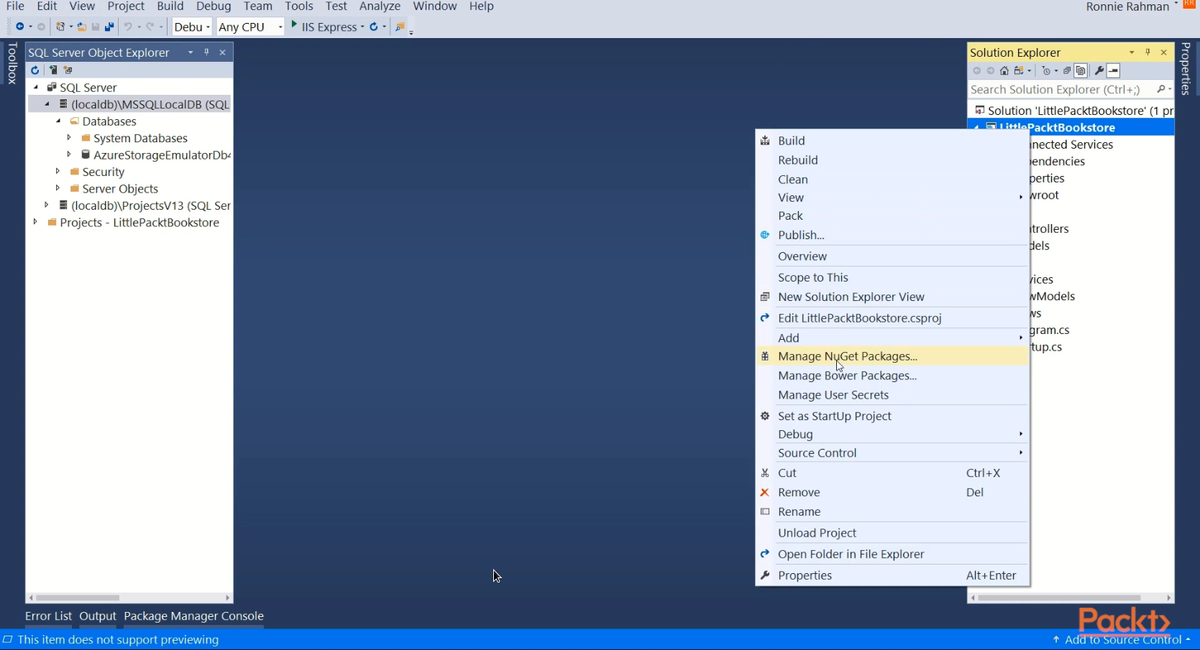This screenshot has width=1200, height=650.
Task: Choose Manage Bower Packages... menu entry
Action: (847, 376)
